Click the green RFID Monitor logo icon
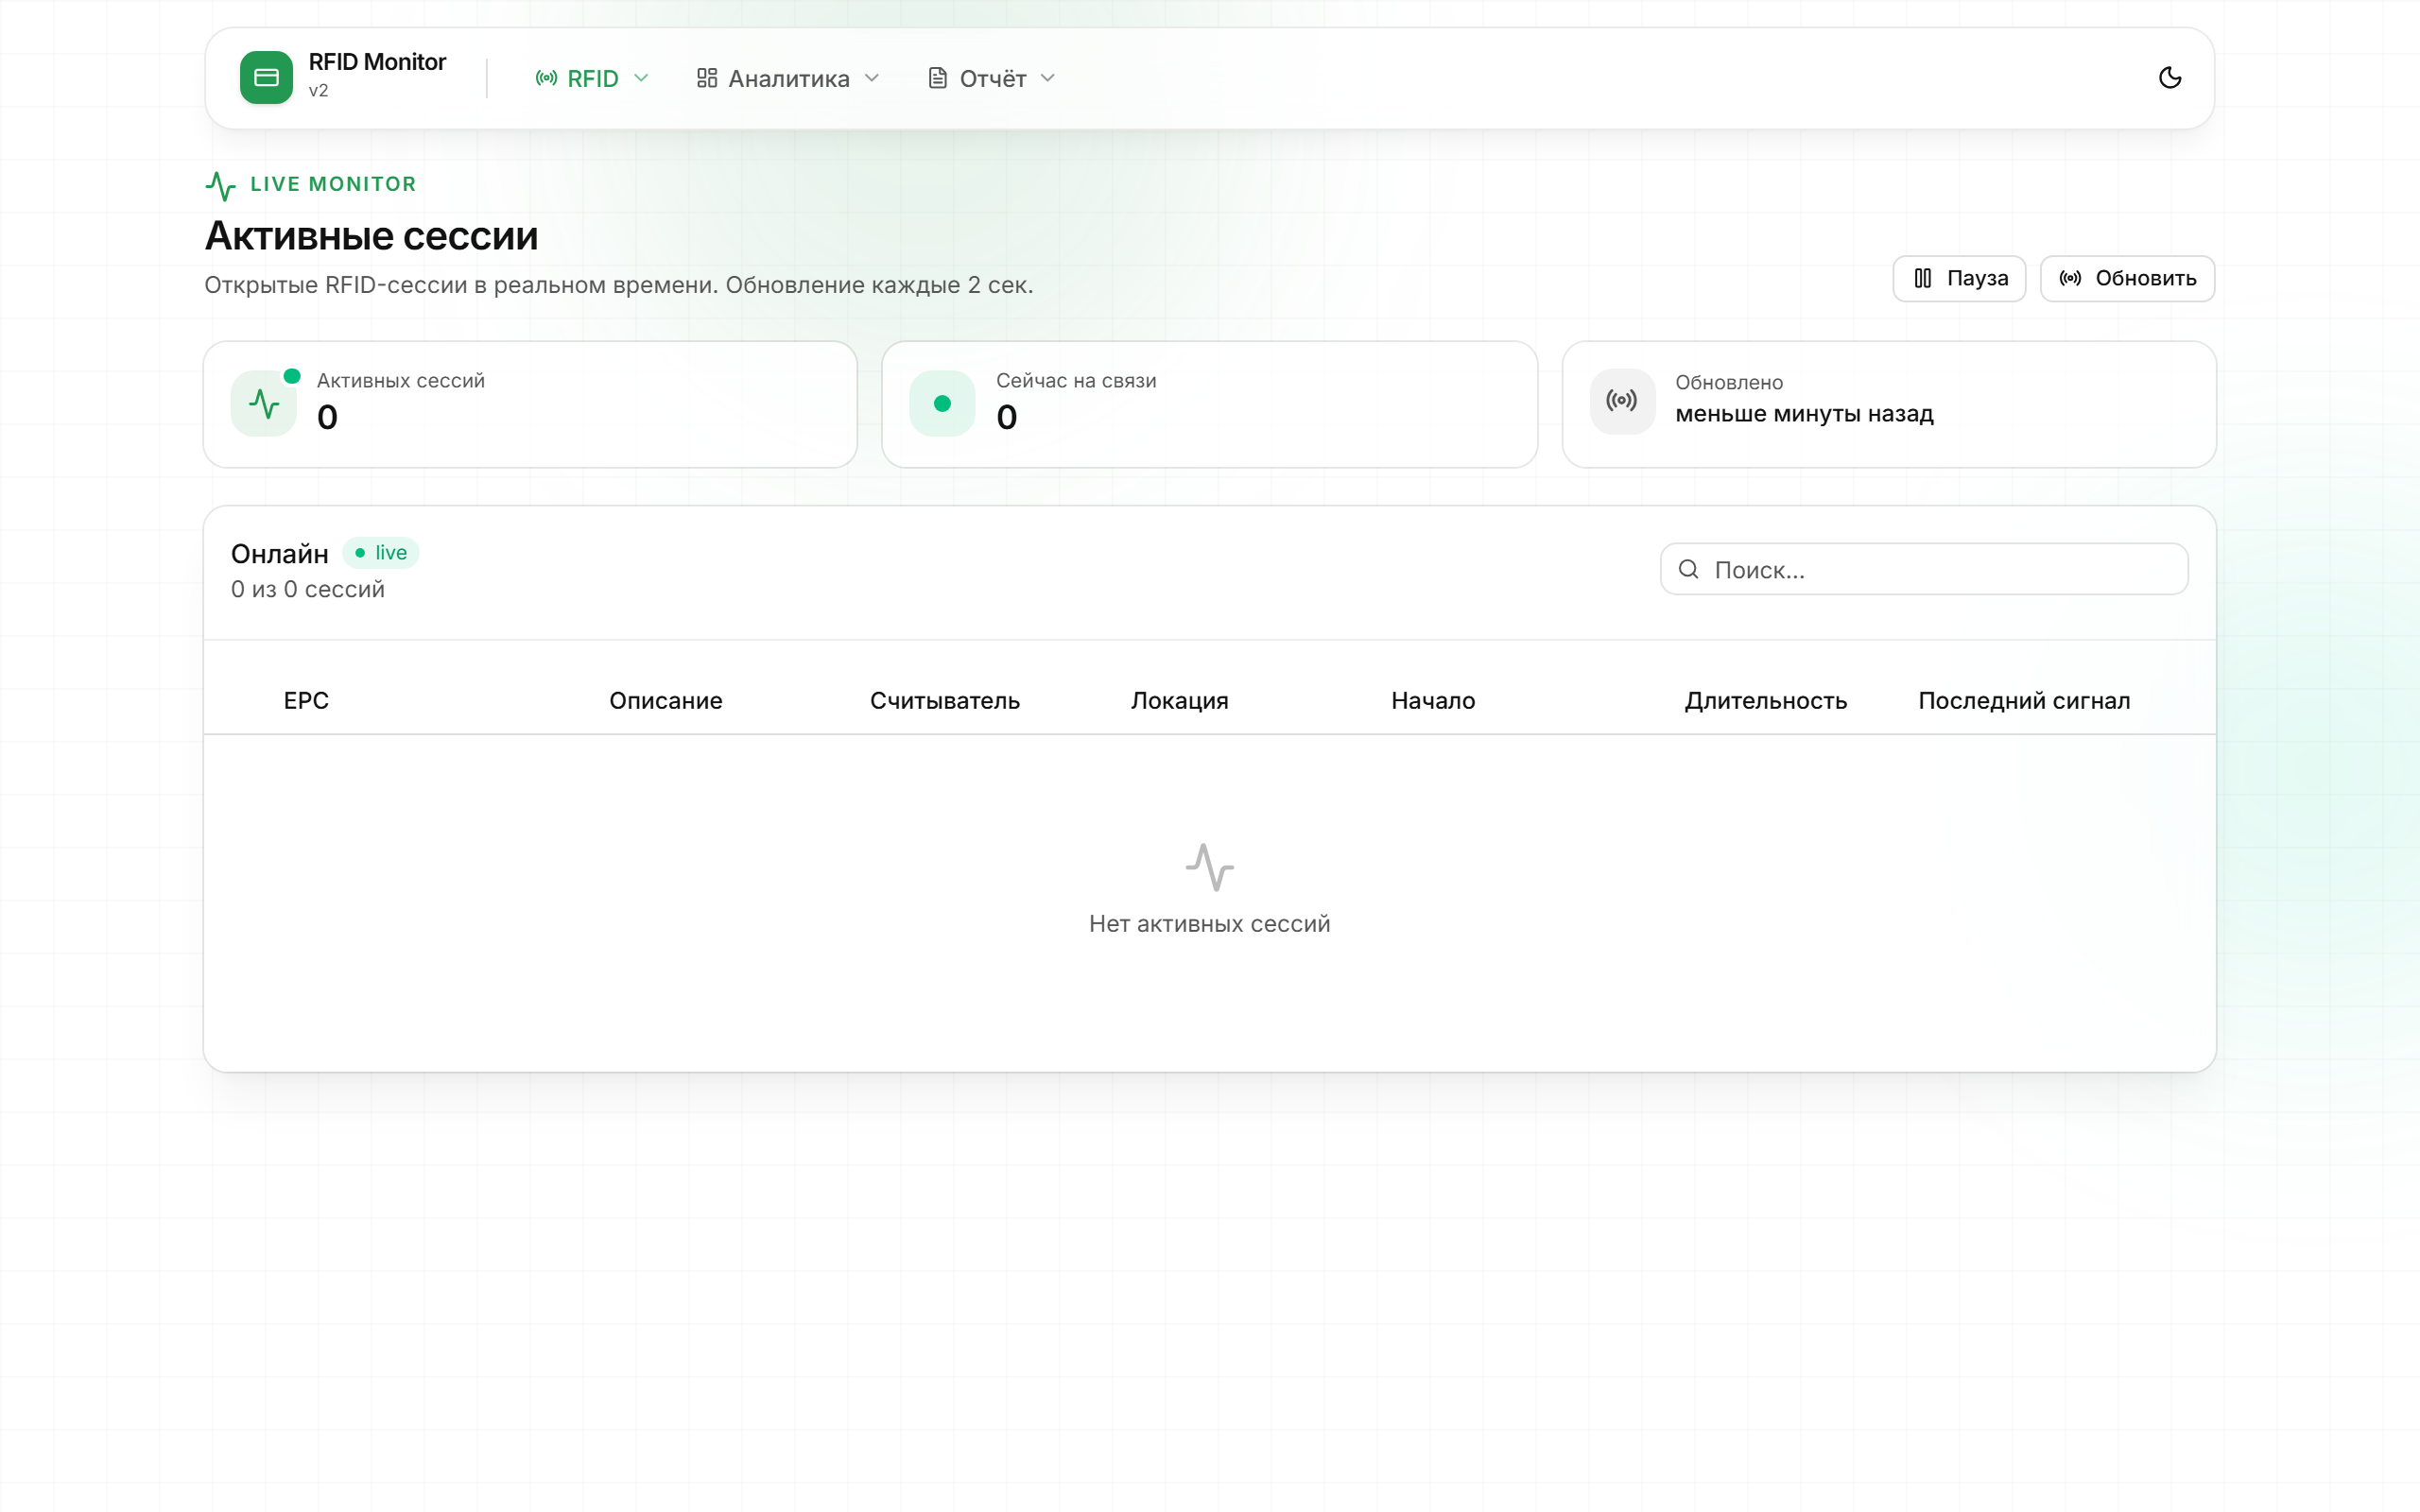The image size is (2420, 1512). click(x=266, y=78)
